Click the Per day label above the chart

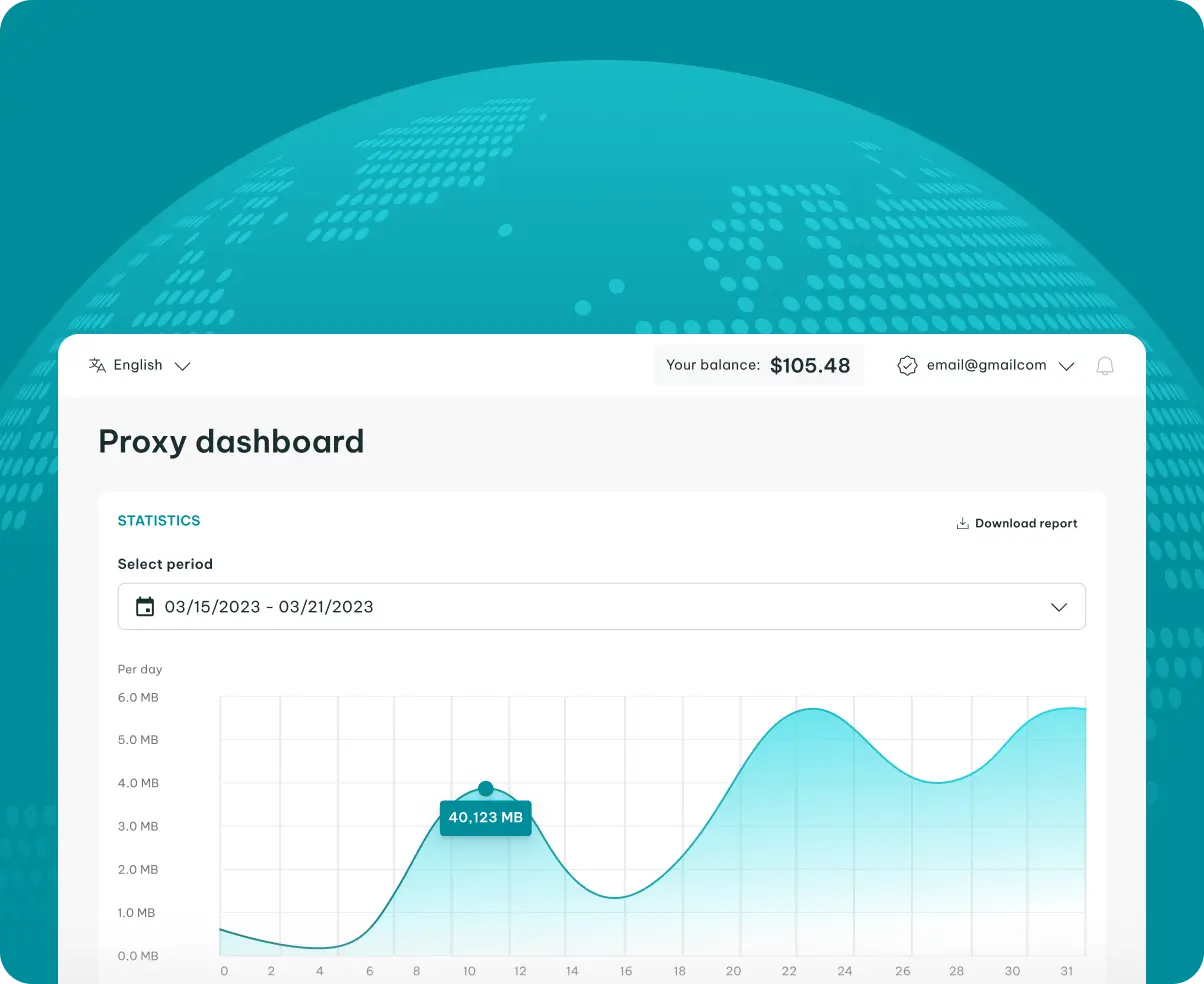[x=140, y=669]
